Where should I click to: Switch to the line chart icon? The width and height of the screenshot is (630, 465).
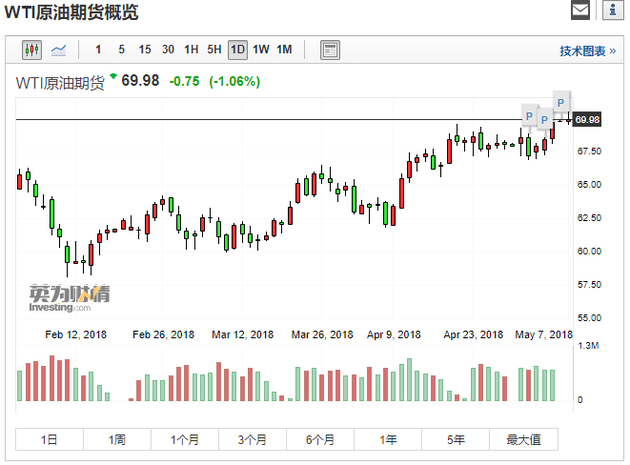(x=59, y=49)
